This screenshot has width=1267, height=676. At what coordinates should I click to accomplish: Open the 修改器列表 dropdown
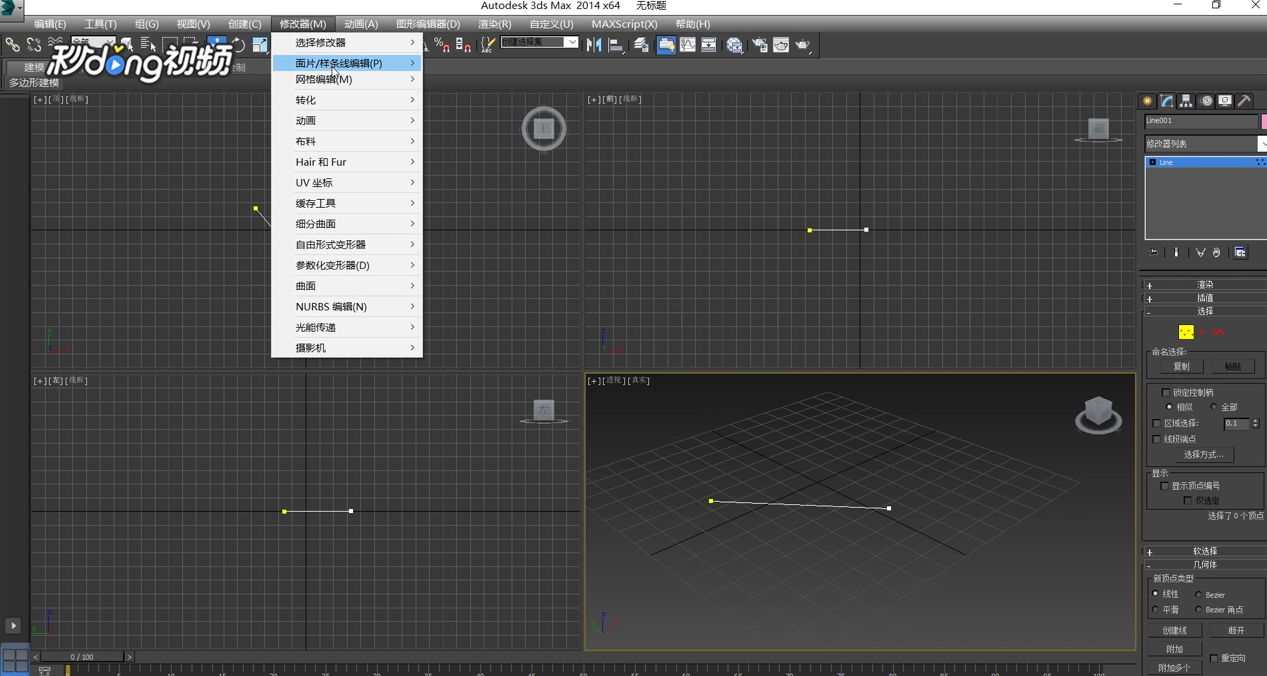(x=1205, y=144)
